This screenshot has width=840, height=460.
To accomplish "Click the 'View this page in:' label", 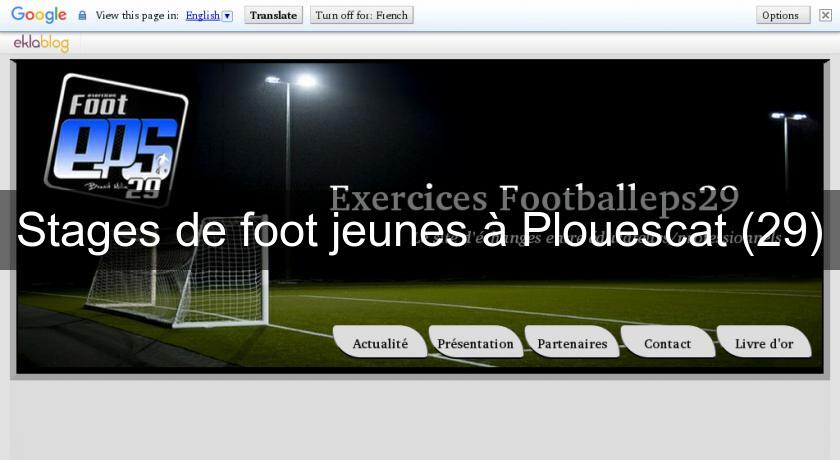I will pyautogui.click(x=137, y=16).
